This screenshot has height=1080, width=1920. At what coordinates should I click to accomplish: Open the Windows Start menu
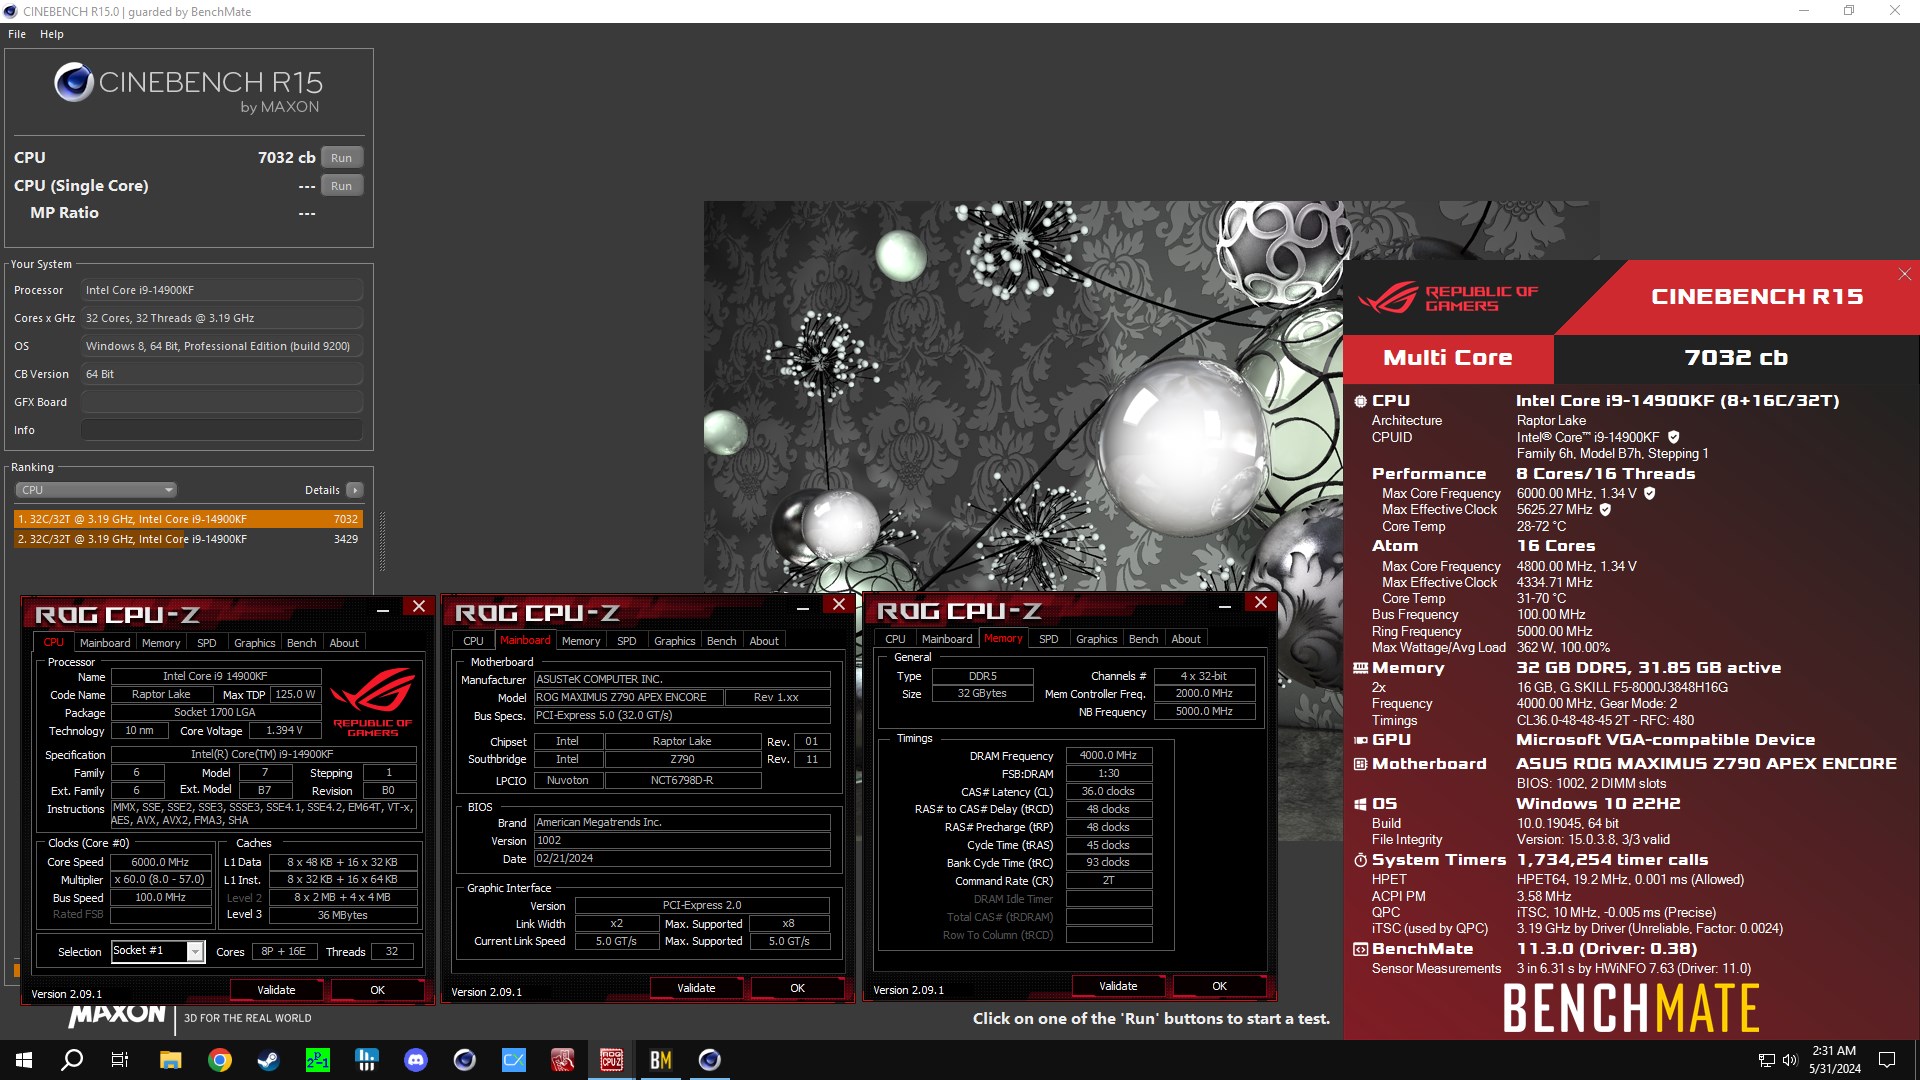[x=24, y=1060]
